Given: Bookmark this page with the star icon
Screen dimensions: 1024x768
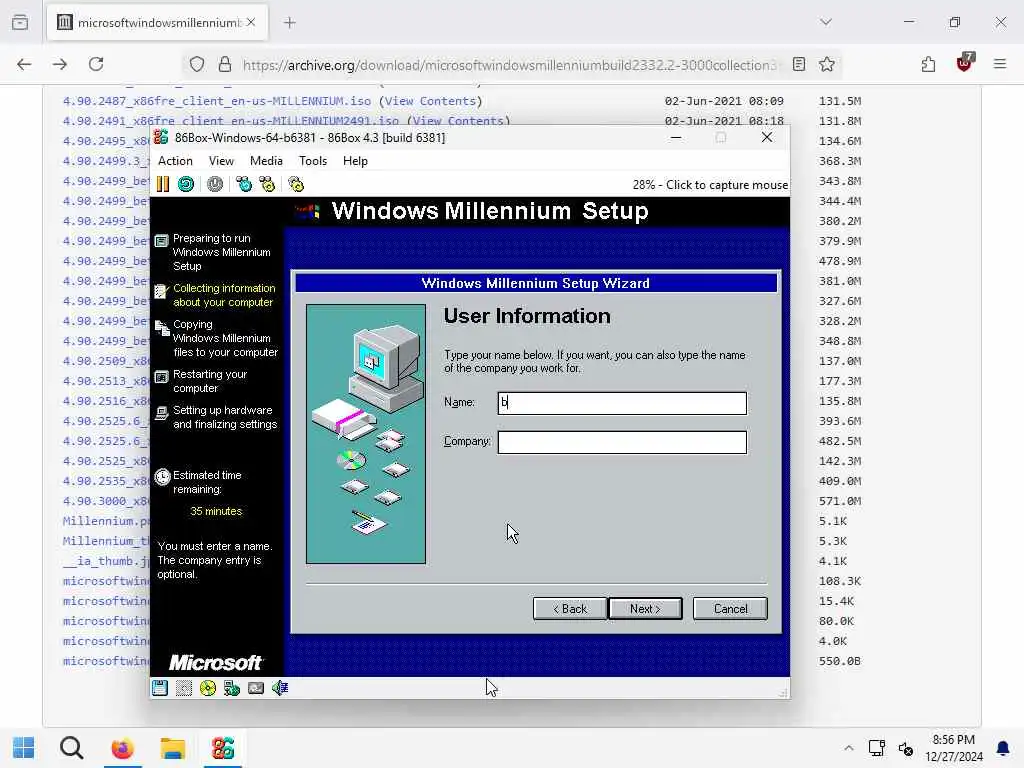Looking at the screenshot, I should [827, 64].
